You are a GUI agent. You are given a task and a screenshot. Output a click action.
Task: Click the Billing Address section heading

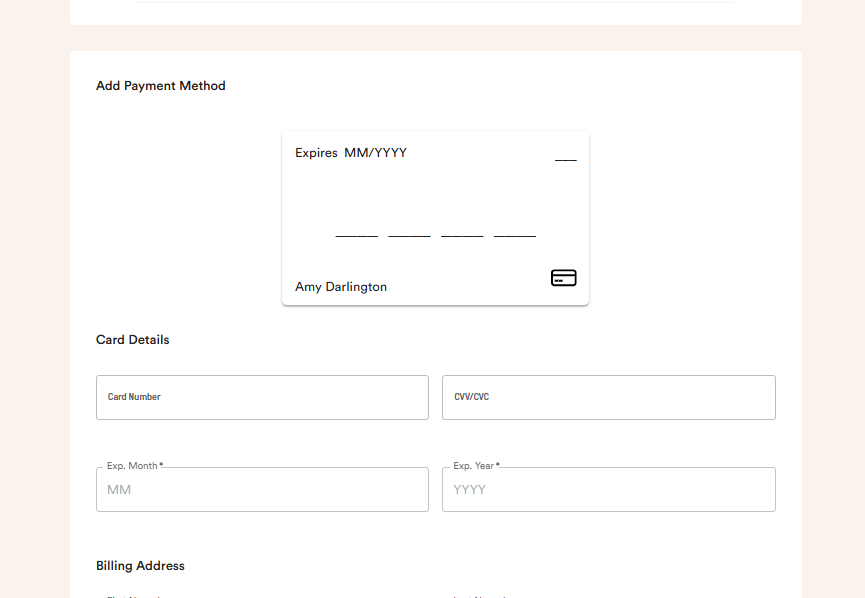(140, 566)
